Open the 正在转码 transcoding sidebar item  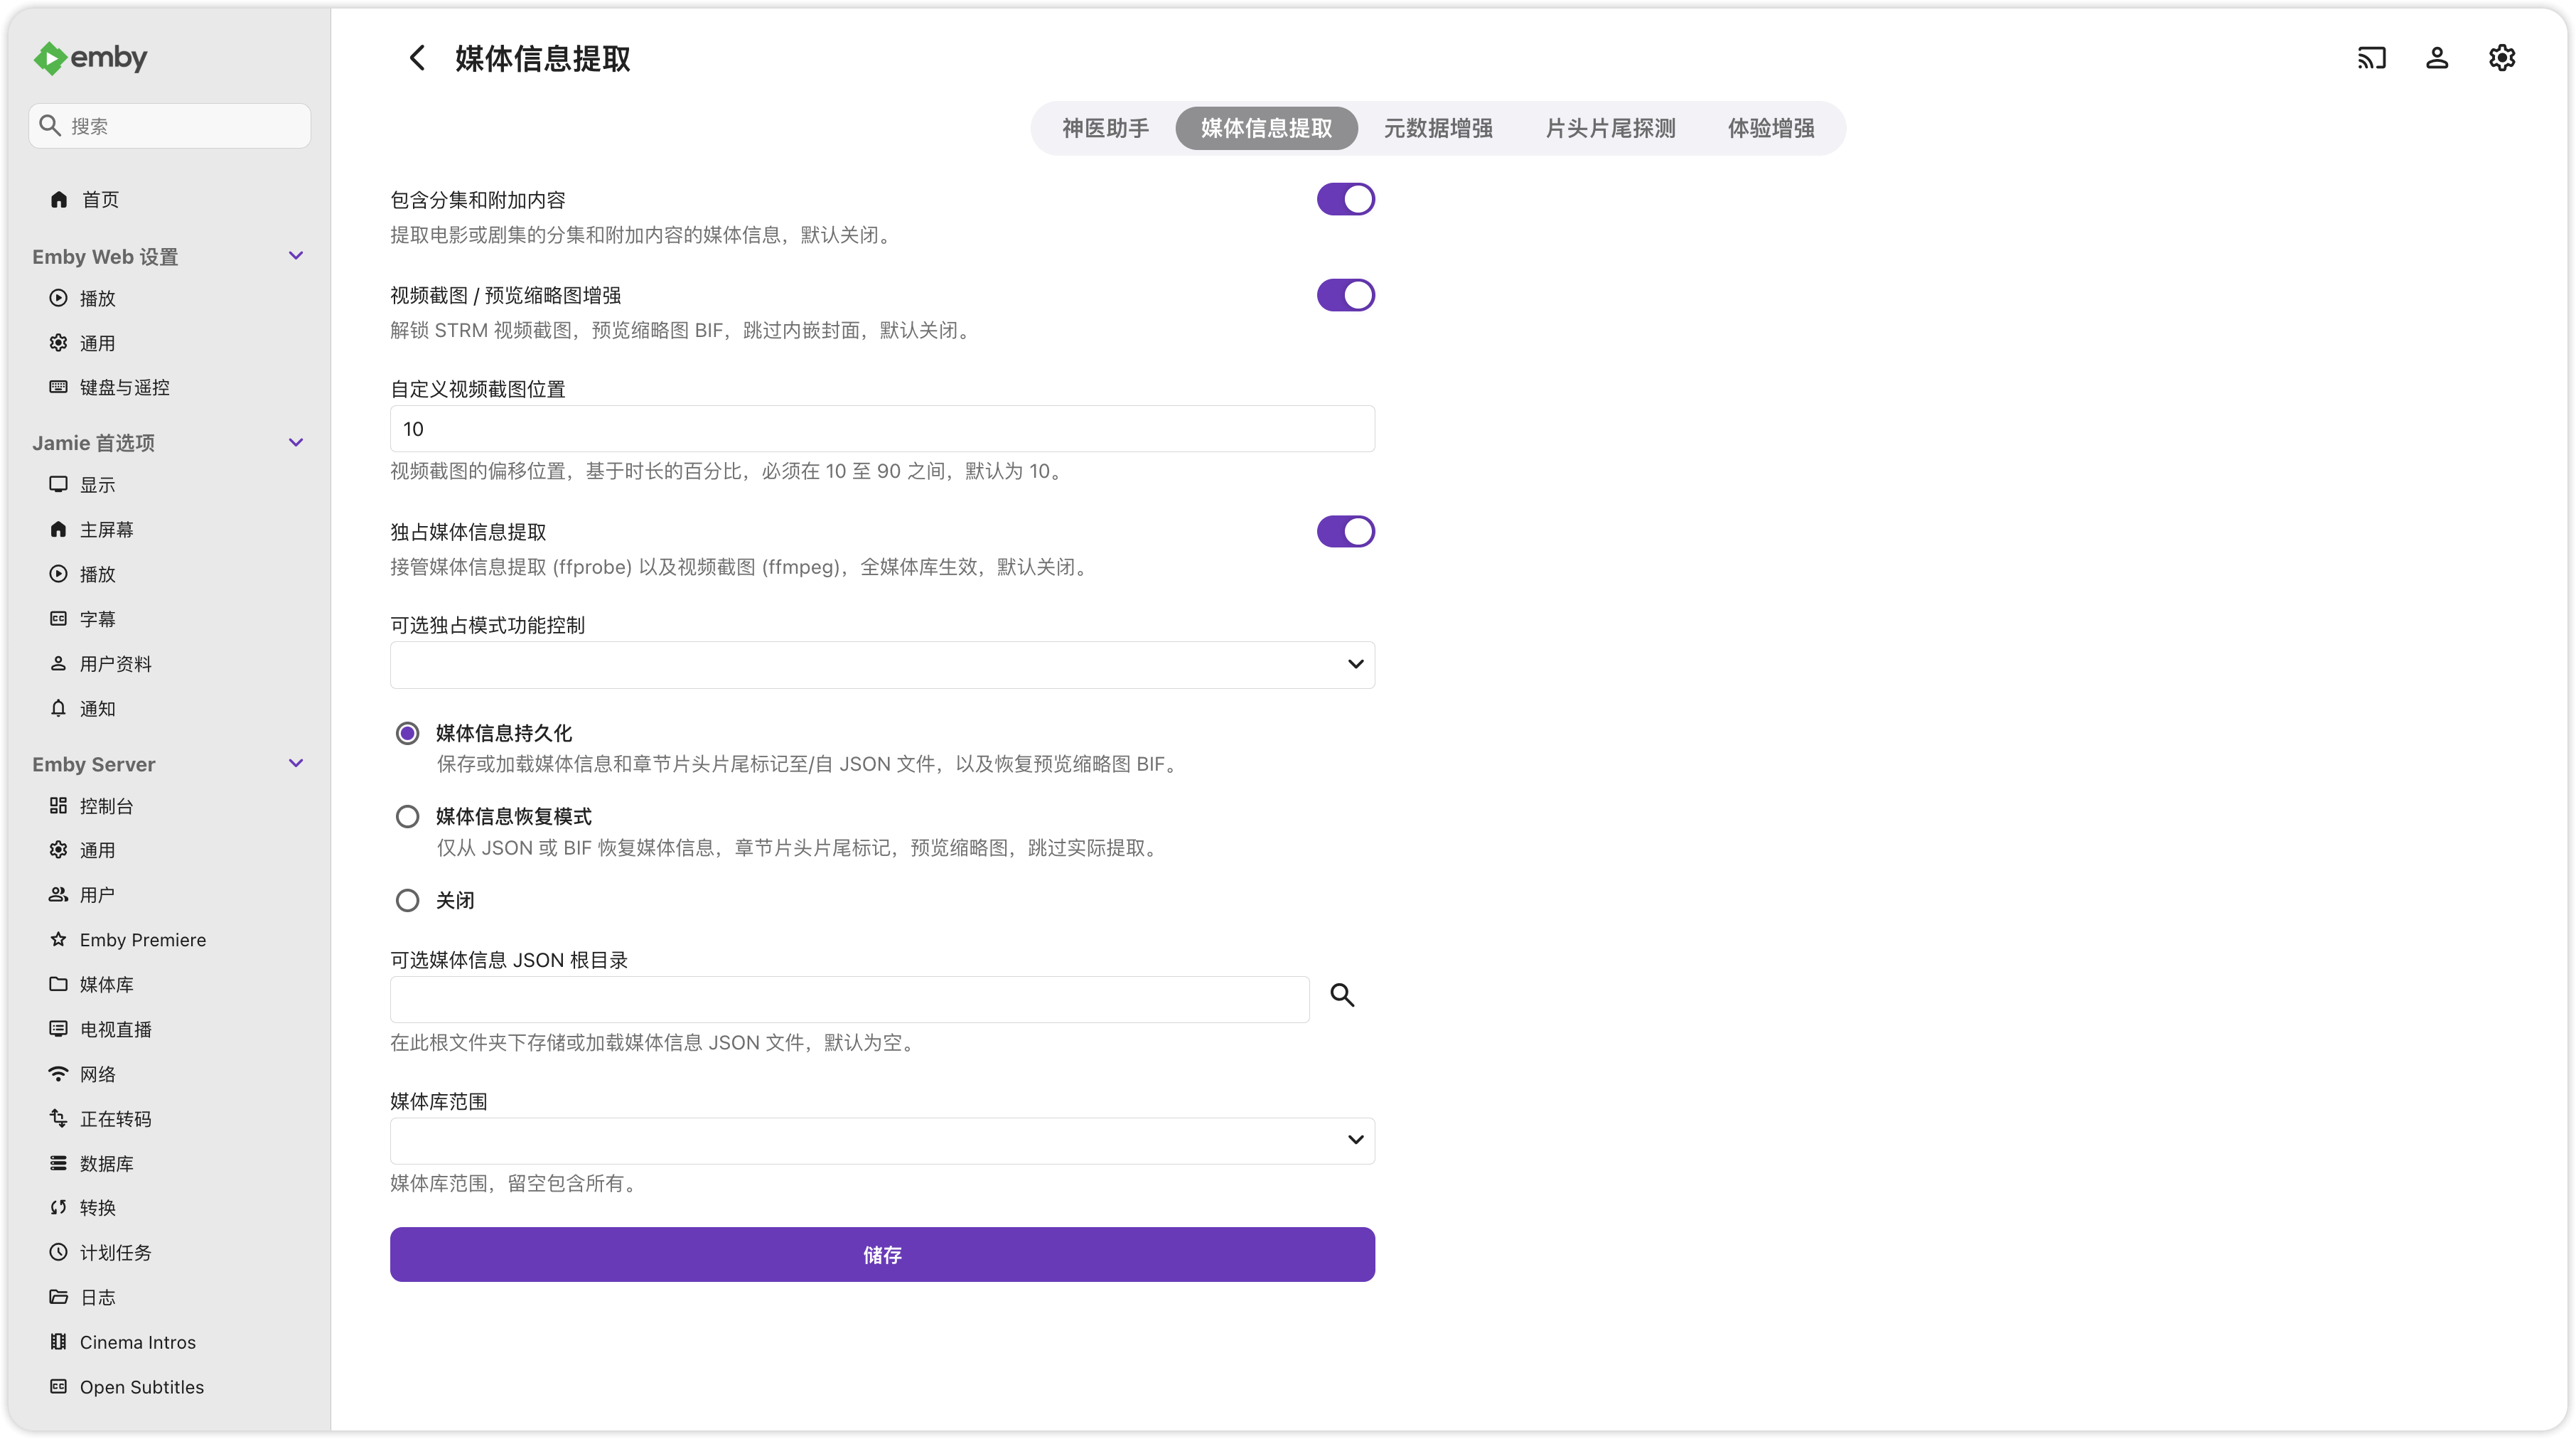coord(115,1118)
